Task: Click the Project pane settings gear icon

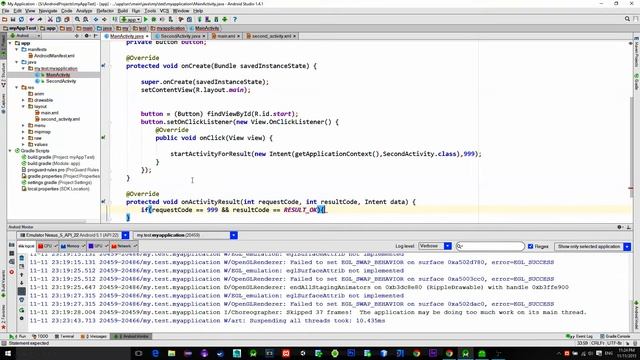Action: 87,36
